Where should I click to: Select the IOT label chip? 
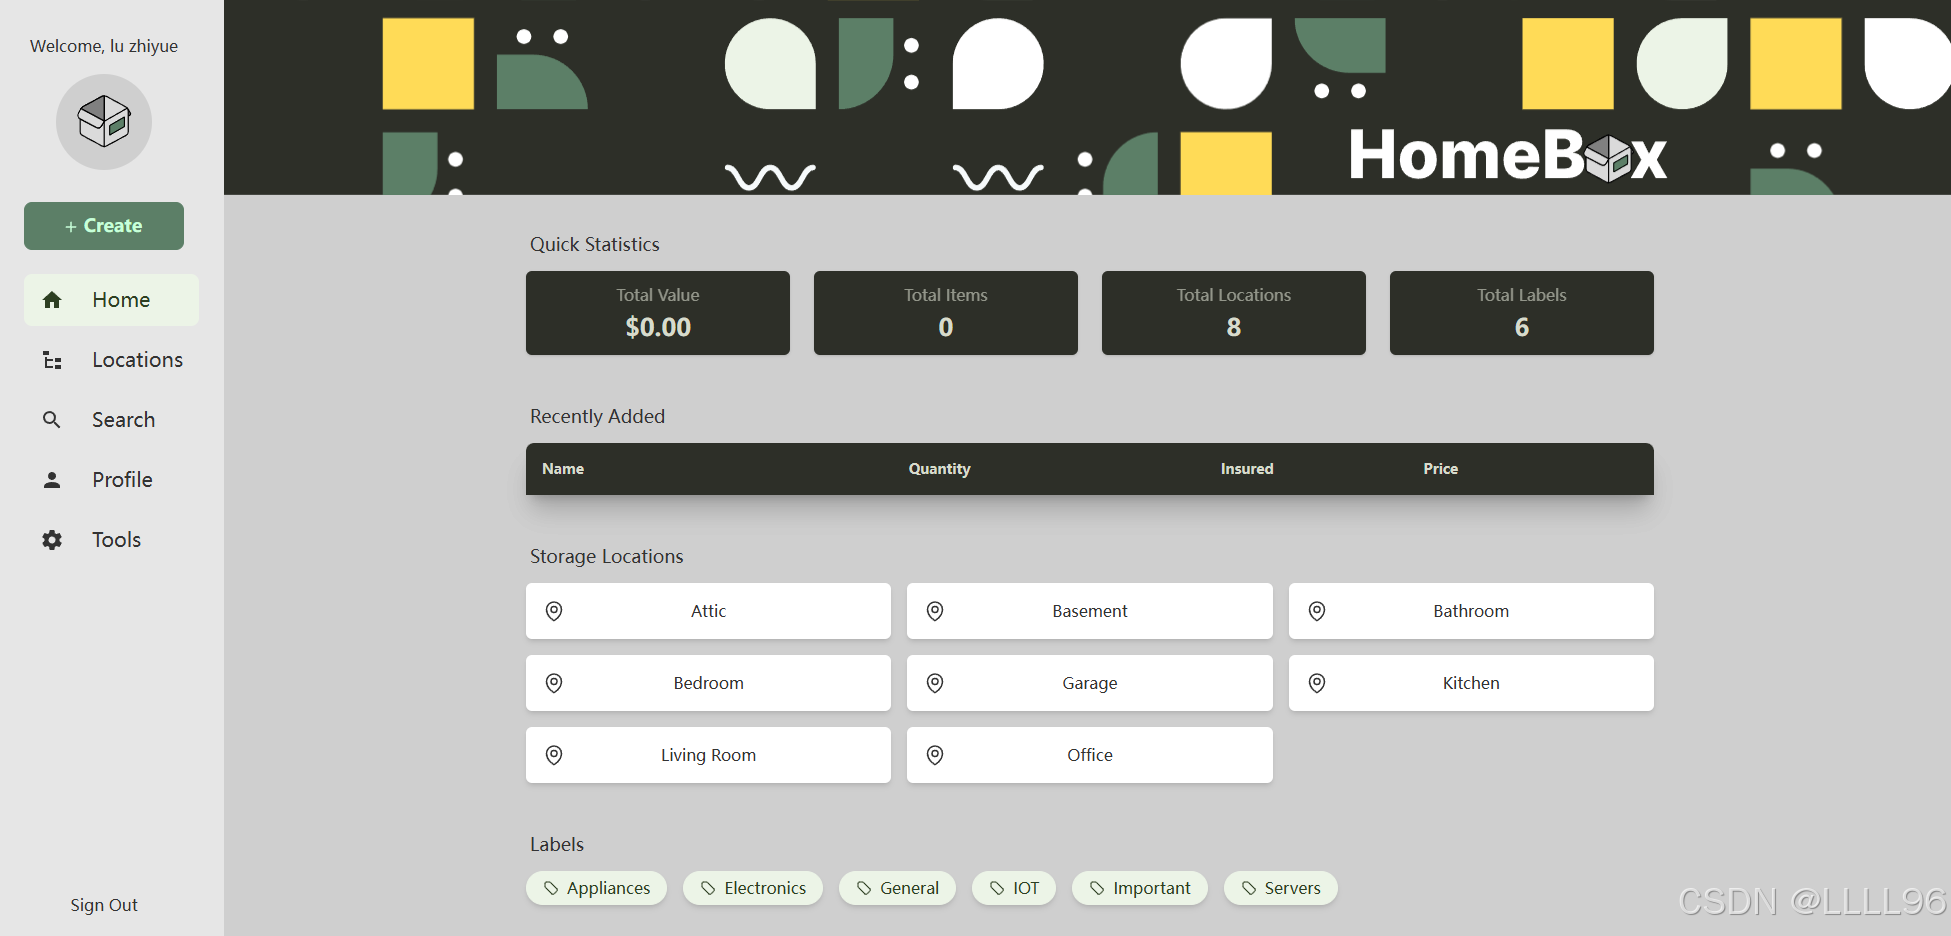[1014, 888]
